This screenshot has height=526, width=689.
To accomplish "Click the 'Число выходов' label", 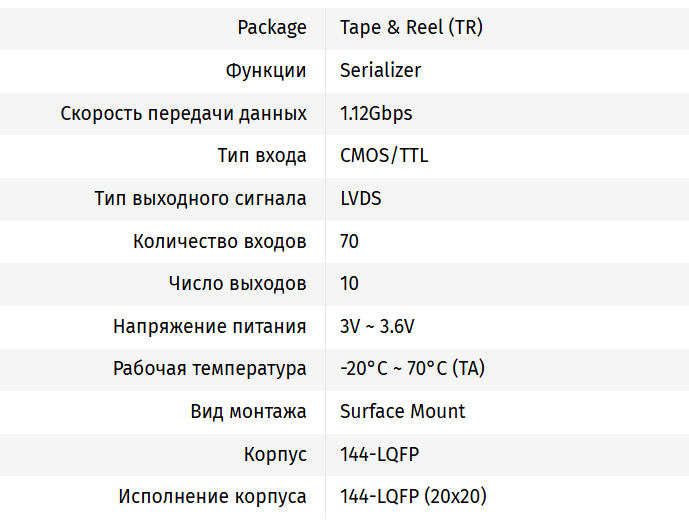I will [238, 284].
